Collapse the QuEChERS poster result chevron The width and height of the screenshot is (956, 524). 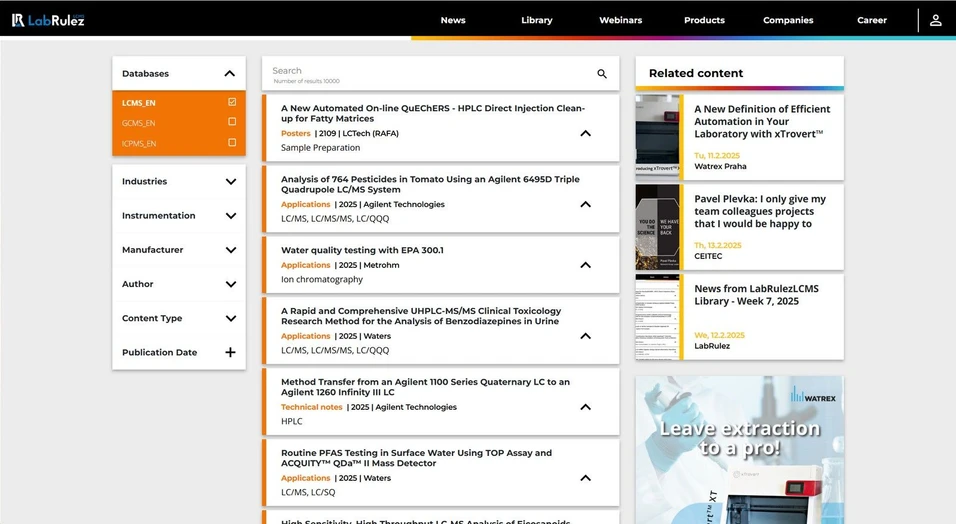[x=585, y=133]
